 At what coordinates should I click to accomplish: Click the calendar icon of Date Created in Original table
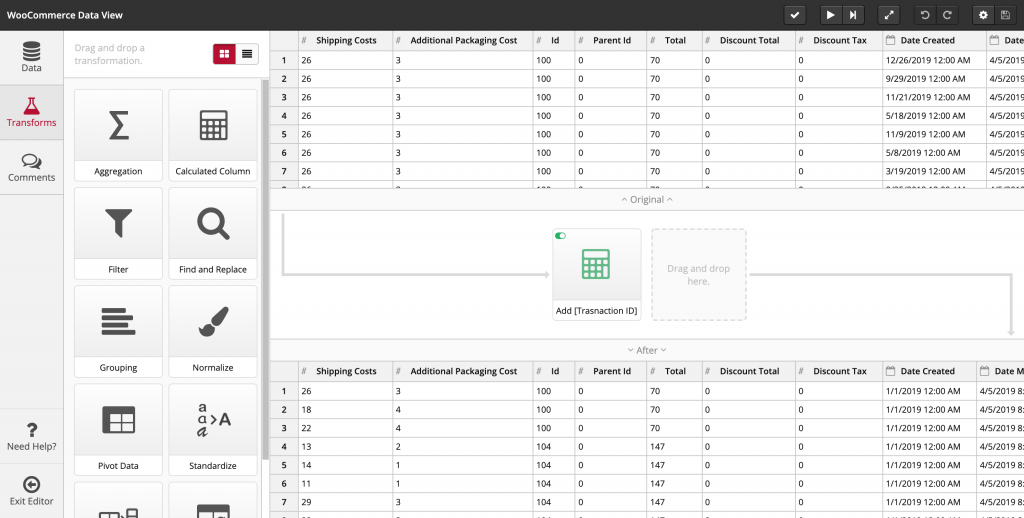pos(890,40)
